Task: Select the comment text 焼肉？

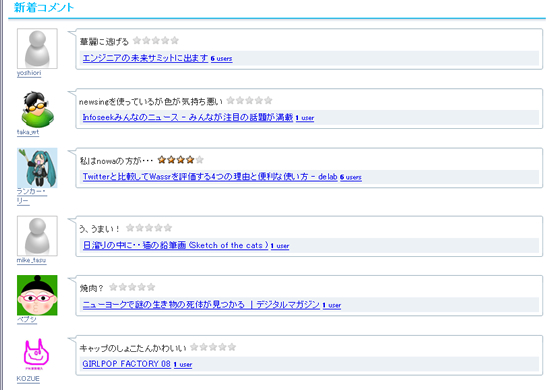Action: (x=92, y=288)
